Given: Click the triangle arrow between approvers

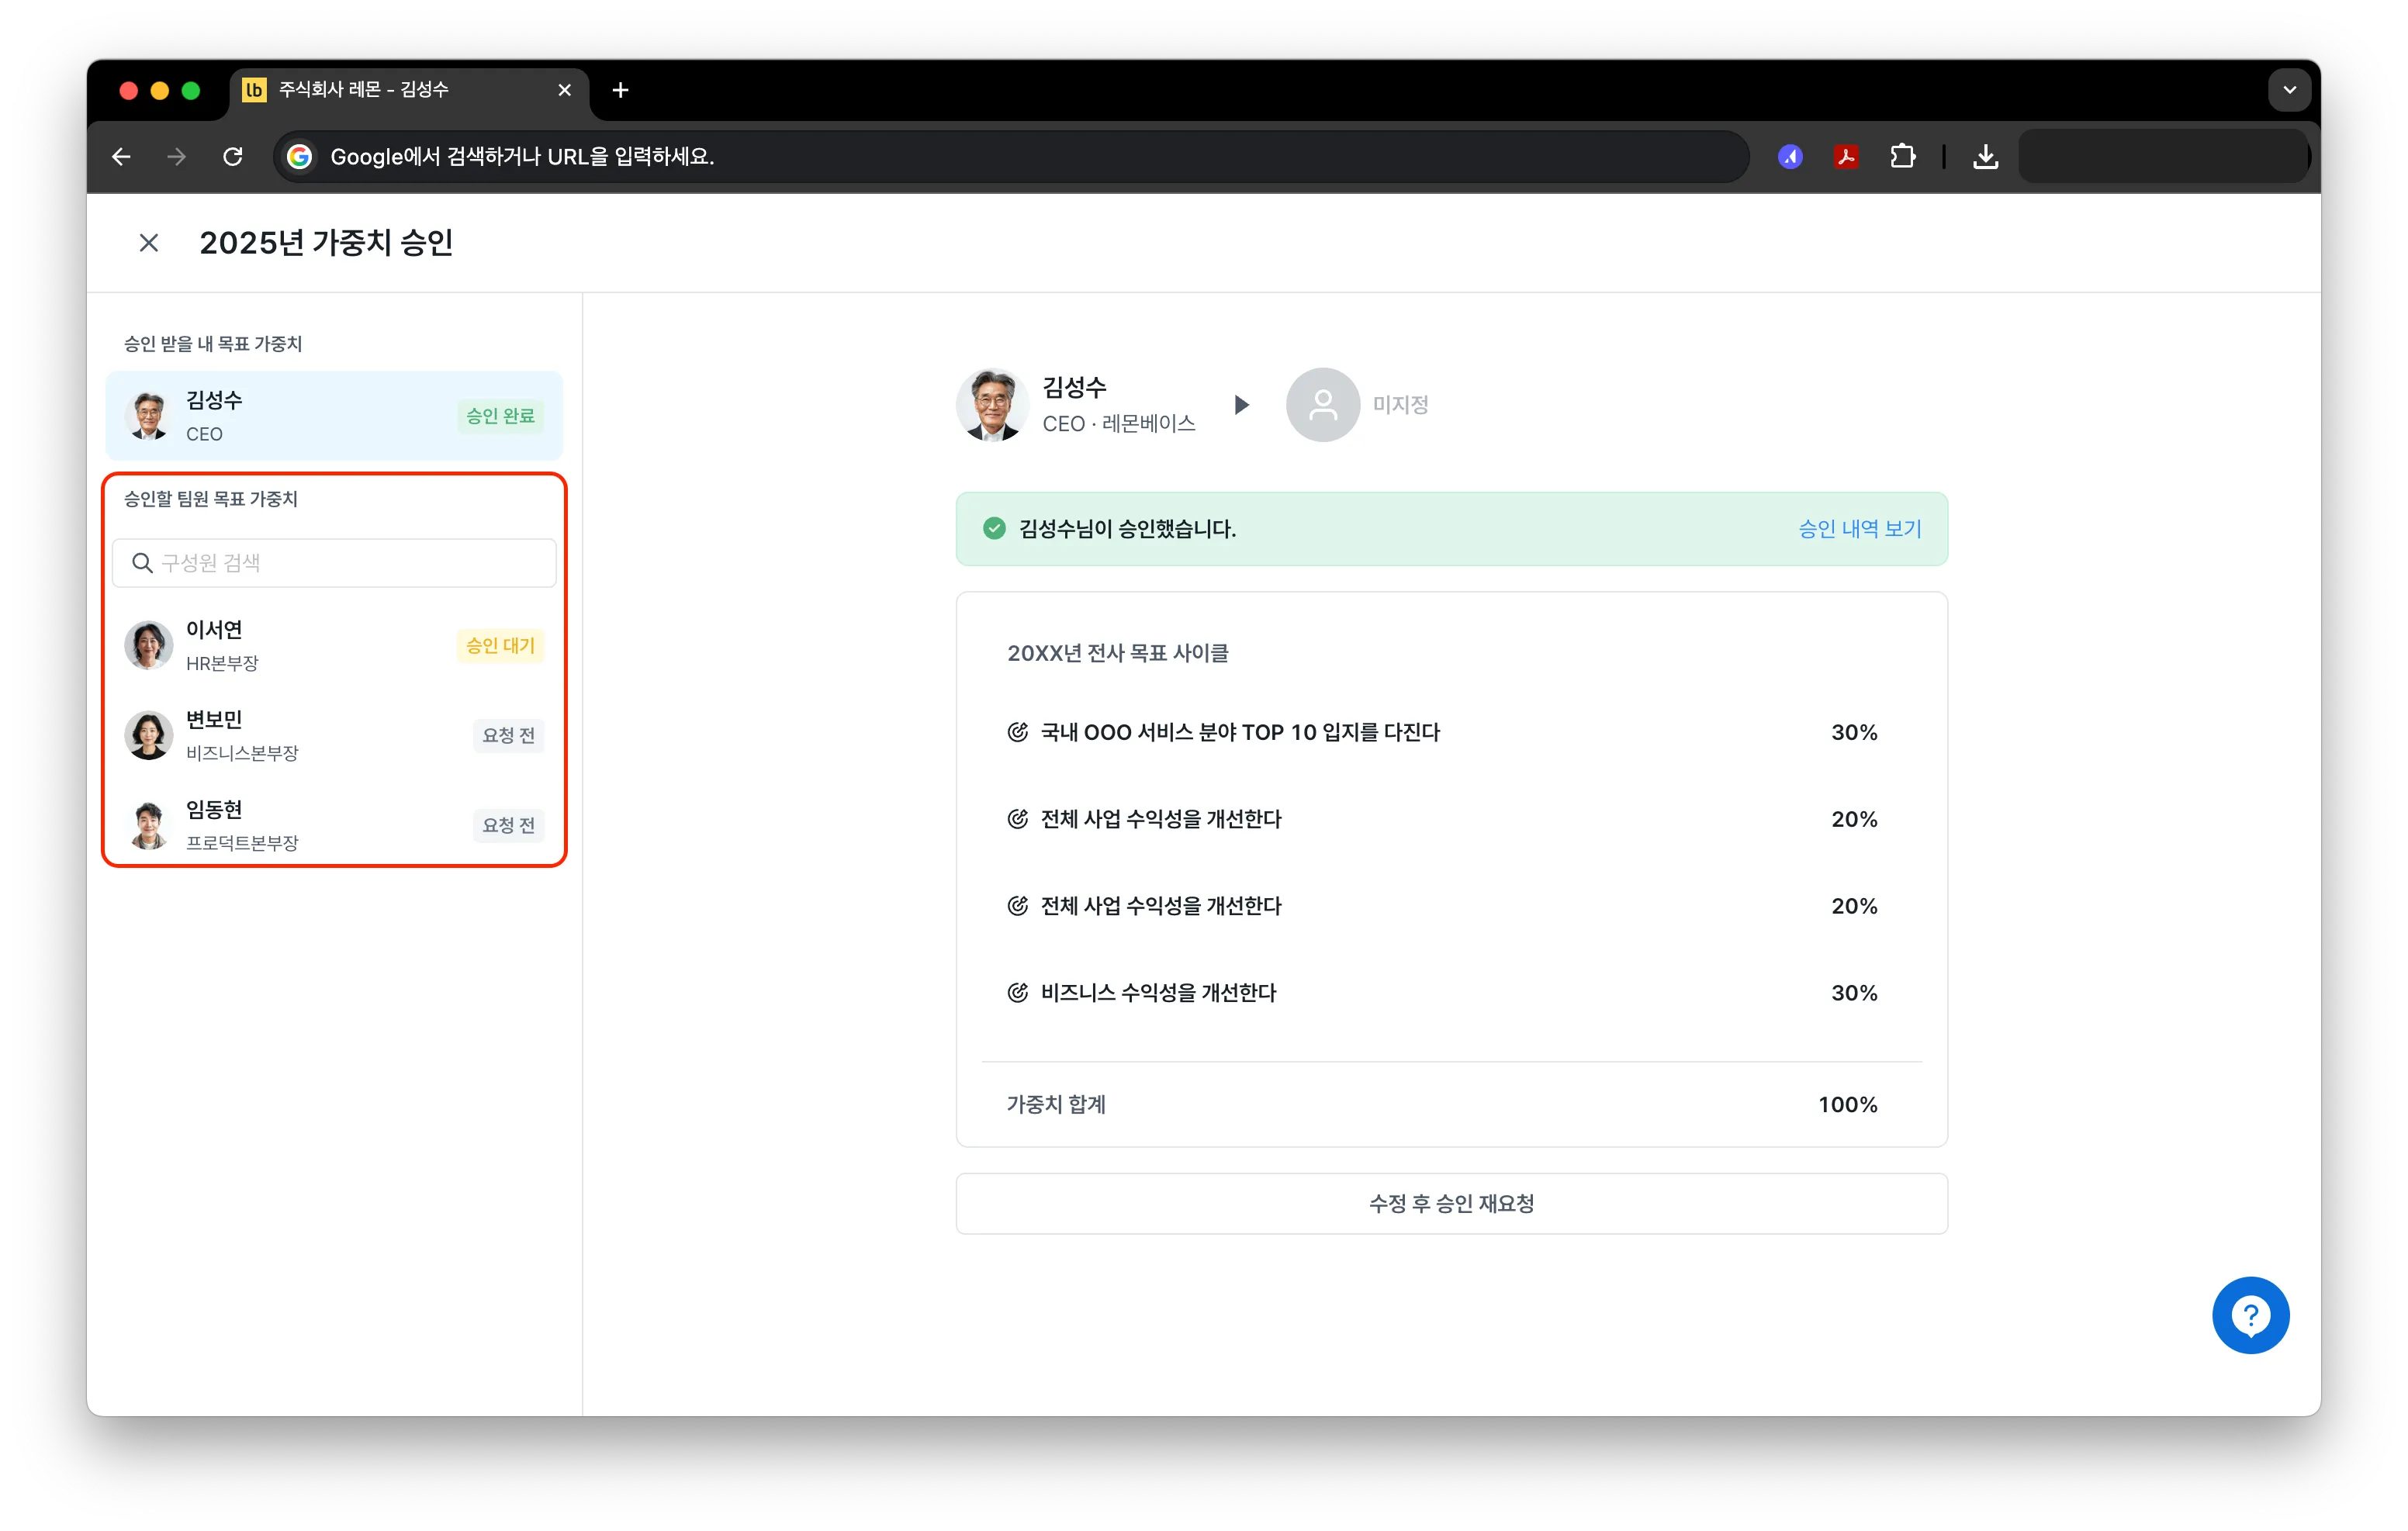Looking at the screenshot, I should tap(1241, 405).
